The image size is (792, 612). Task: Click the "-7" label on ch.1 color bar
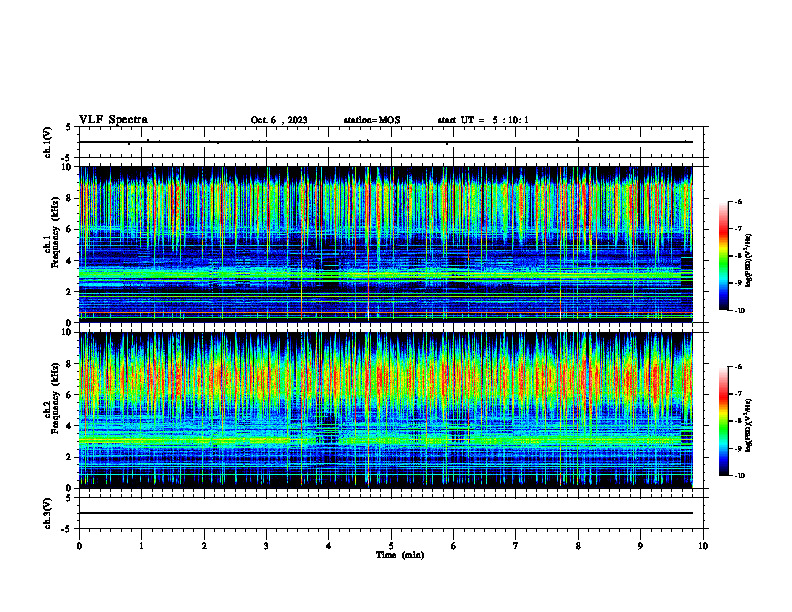738,229
